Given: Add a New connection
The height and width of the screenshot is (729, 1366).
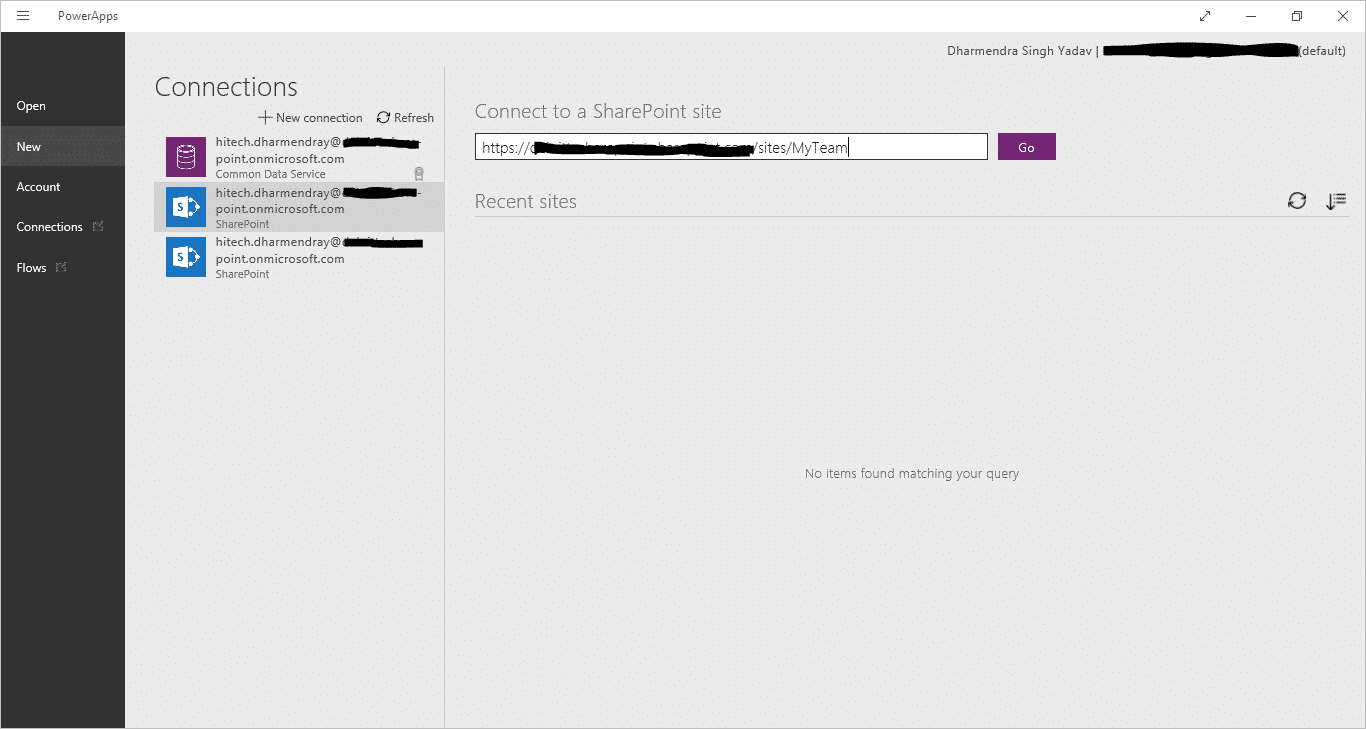Looking at the screenshot, I should 310,117.
